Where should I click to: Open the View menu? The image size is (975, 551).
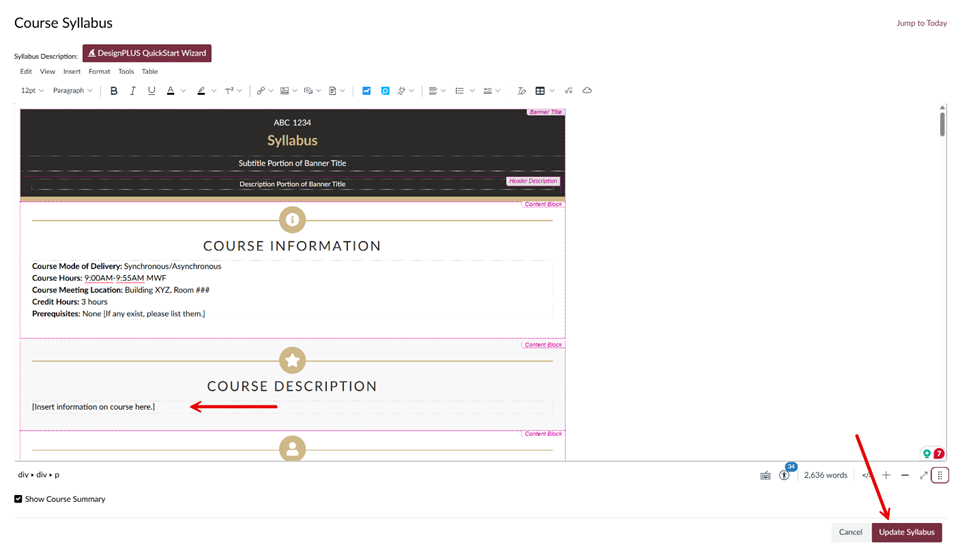coord(47,72)
